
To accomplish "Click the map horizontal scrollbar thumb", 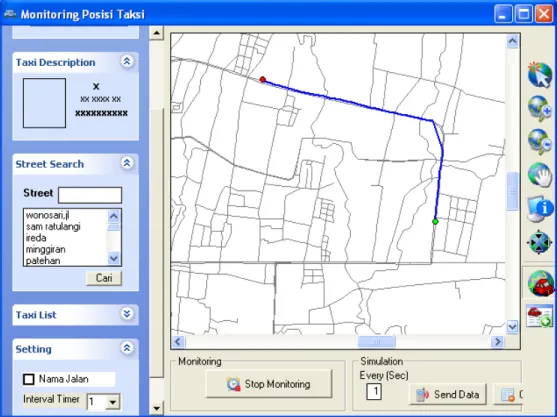I will (x=376, y=342).
